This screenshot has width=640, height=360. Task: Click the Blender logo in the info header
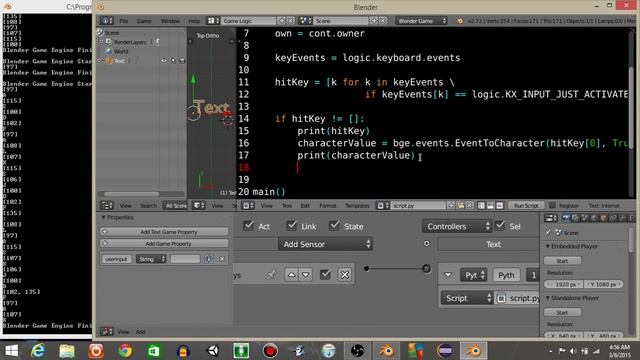click(460, 21)
